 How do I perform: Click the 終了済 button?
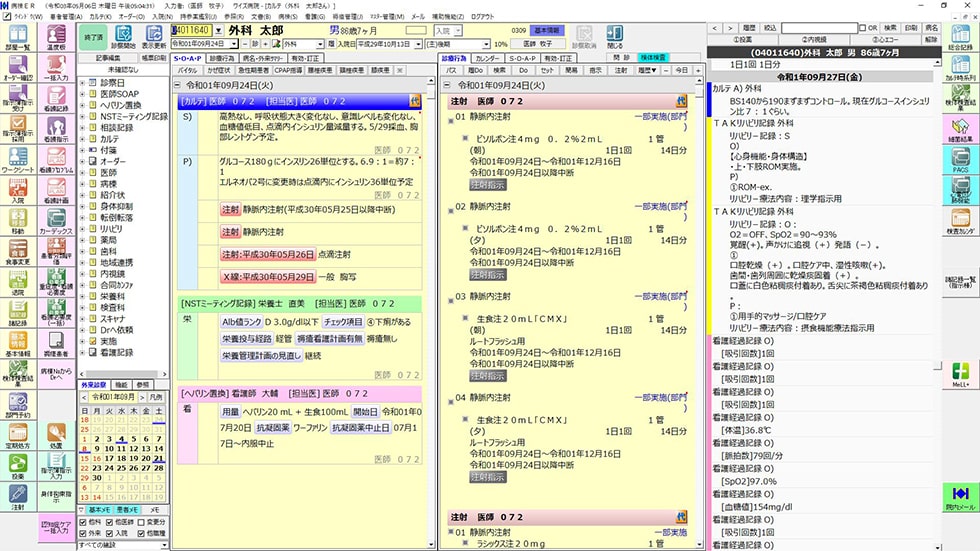(x=93, y=37)
